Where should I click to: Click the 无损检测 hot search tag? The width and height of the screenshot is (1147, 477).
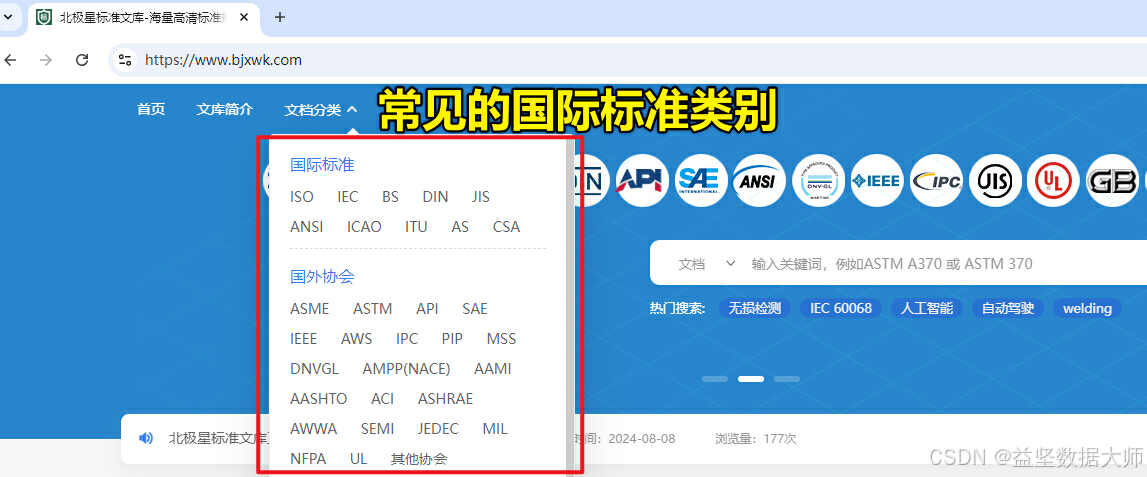tap(755, 308)
